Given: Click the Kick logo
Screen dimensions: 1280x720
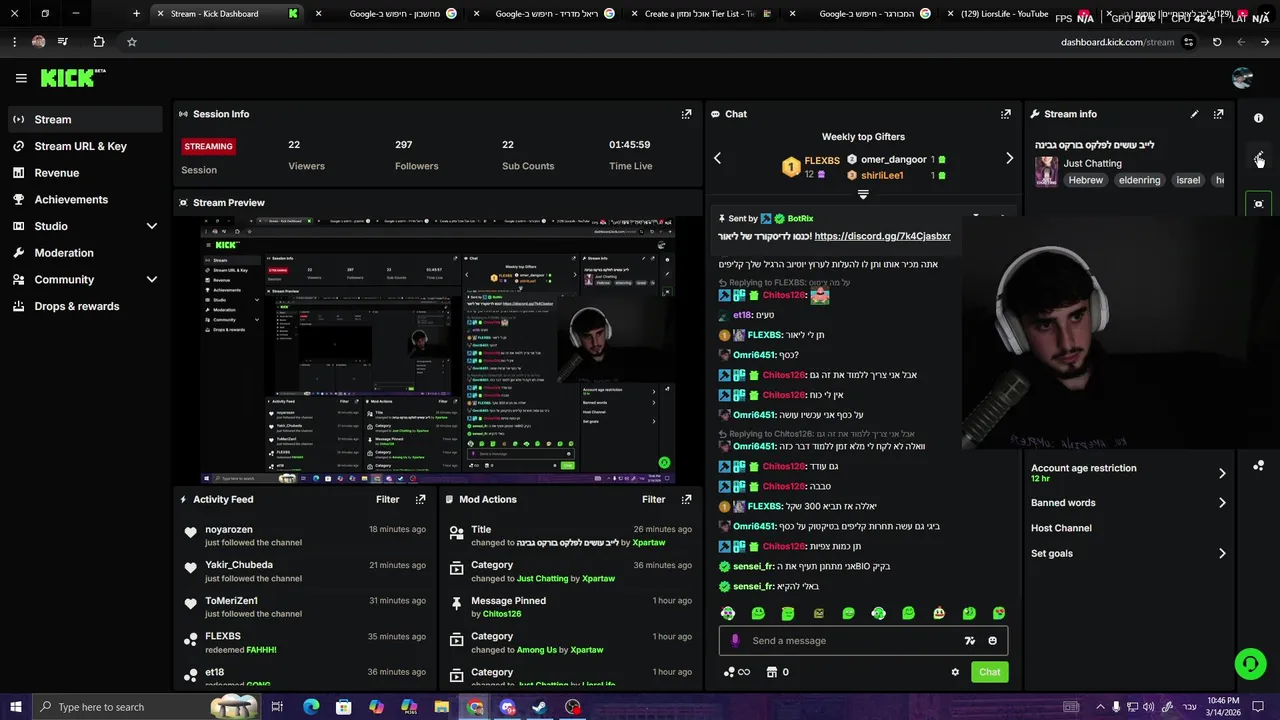Looking at the screenshot, I should pyautogui.click(x=72, y=78).
